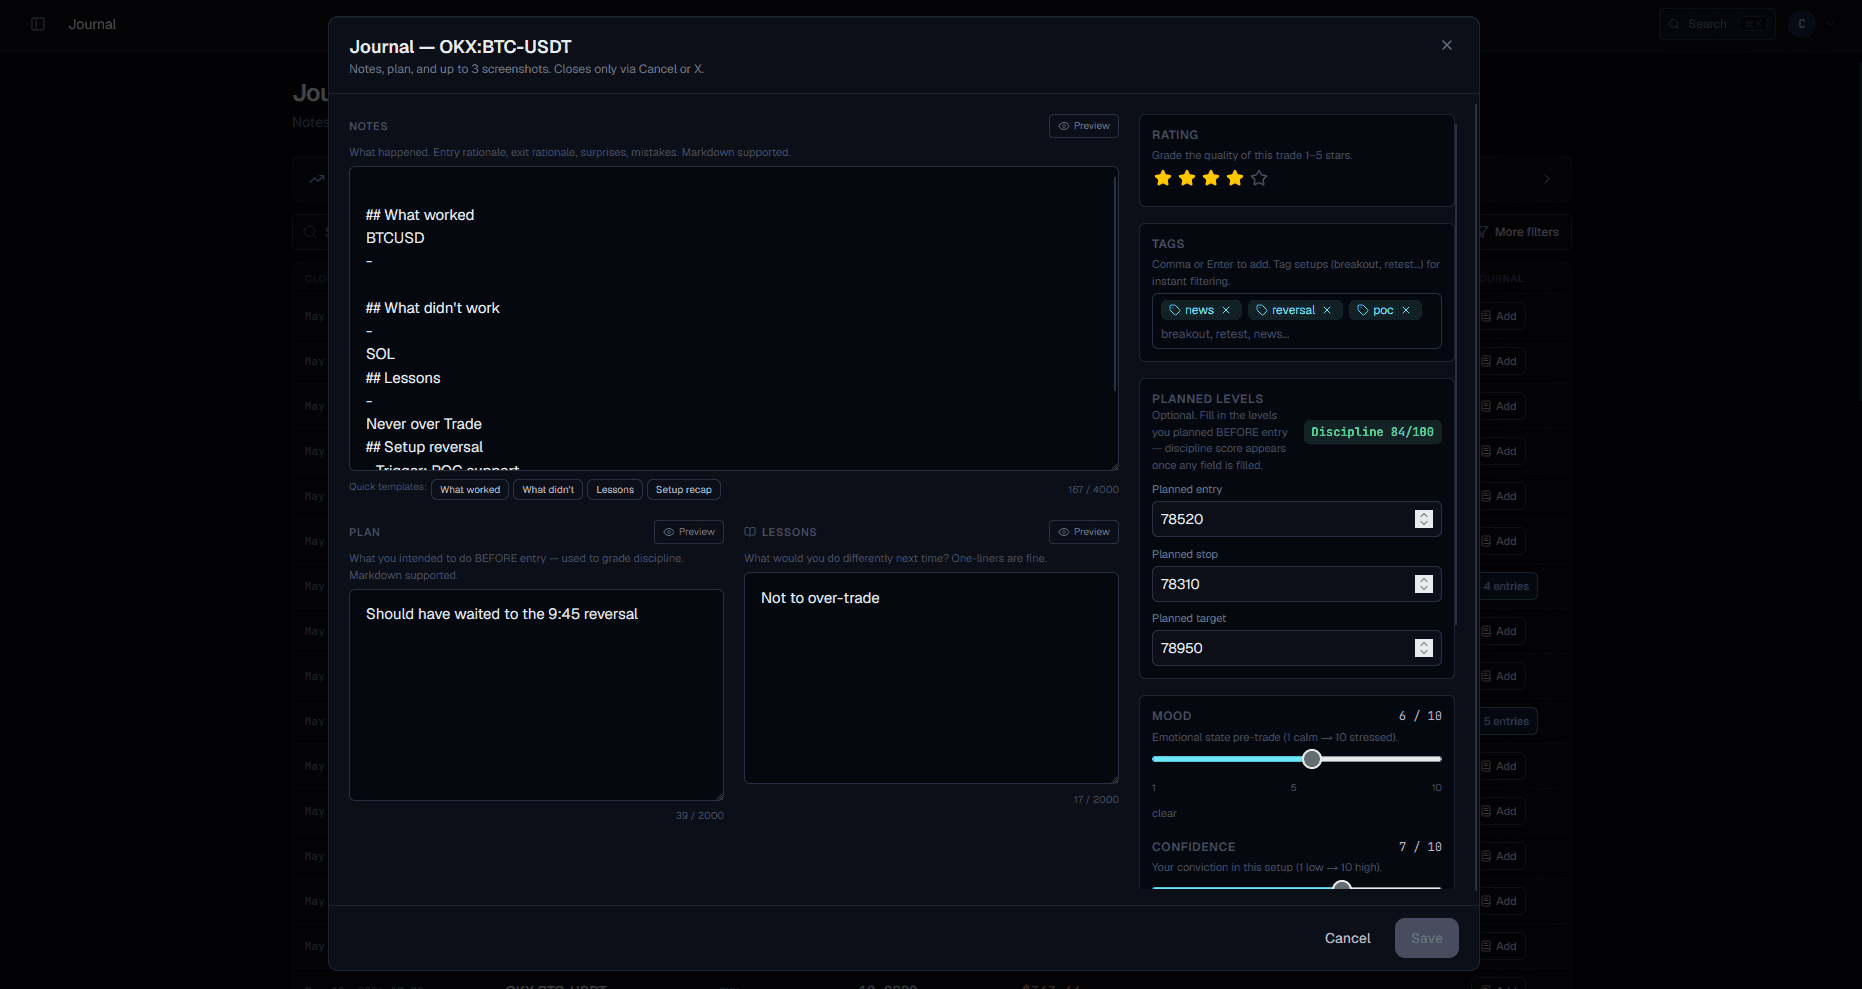Screen dimensions: 1862x989
Task: Click the news tag chip
Action: (1201, 310)
